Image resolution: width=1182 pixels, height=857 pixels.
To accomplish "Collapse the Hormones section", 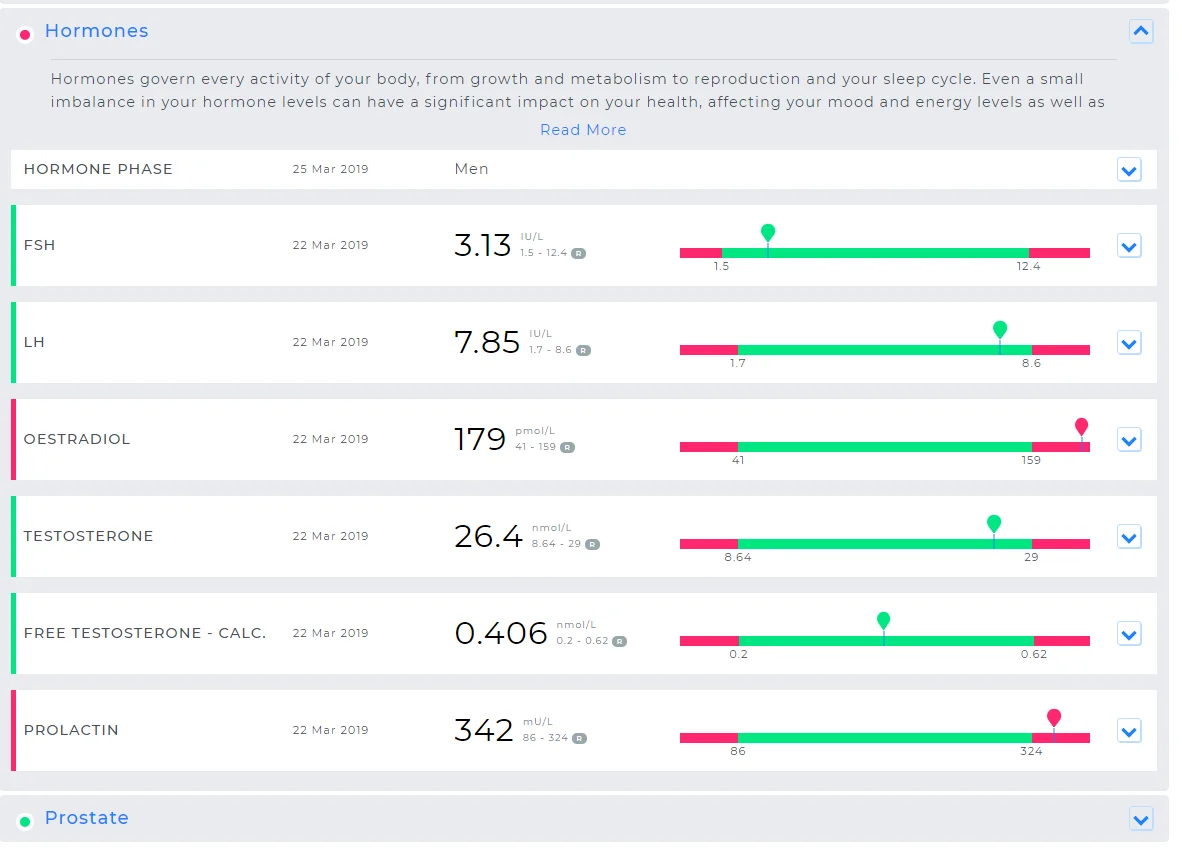I will coord(1141,32).
